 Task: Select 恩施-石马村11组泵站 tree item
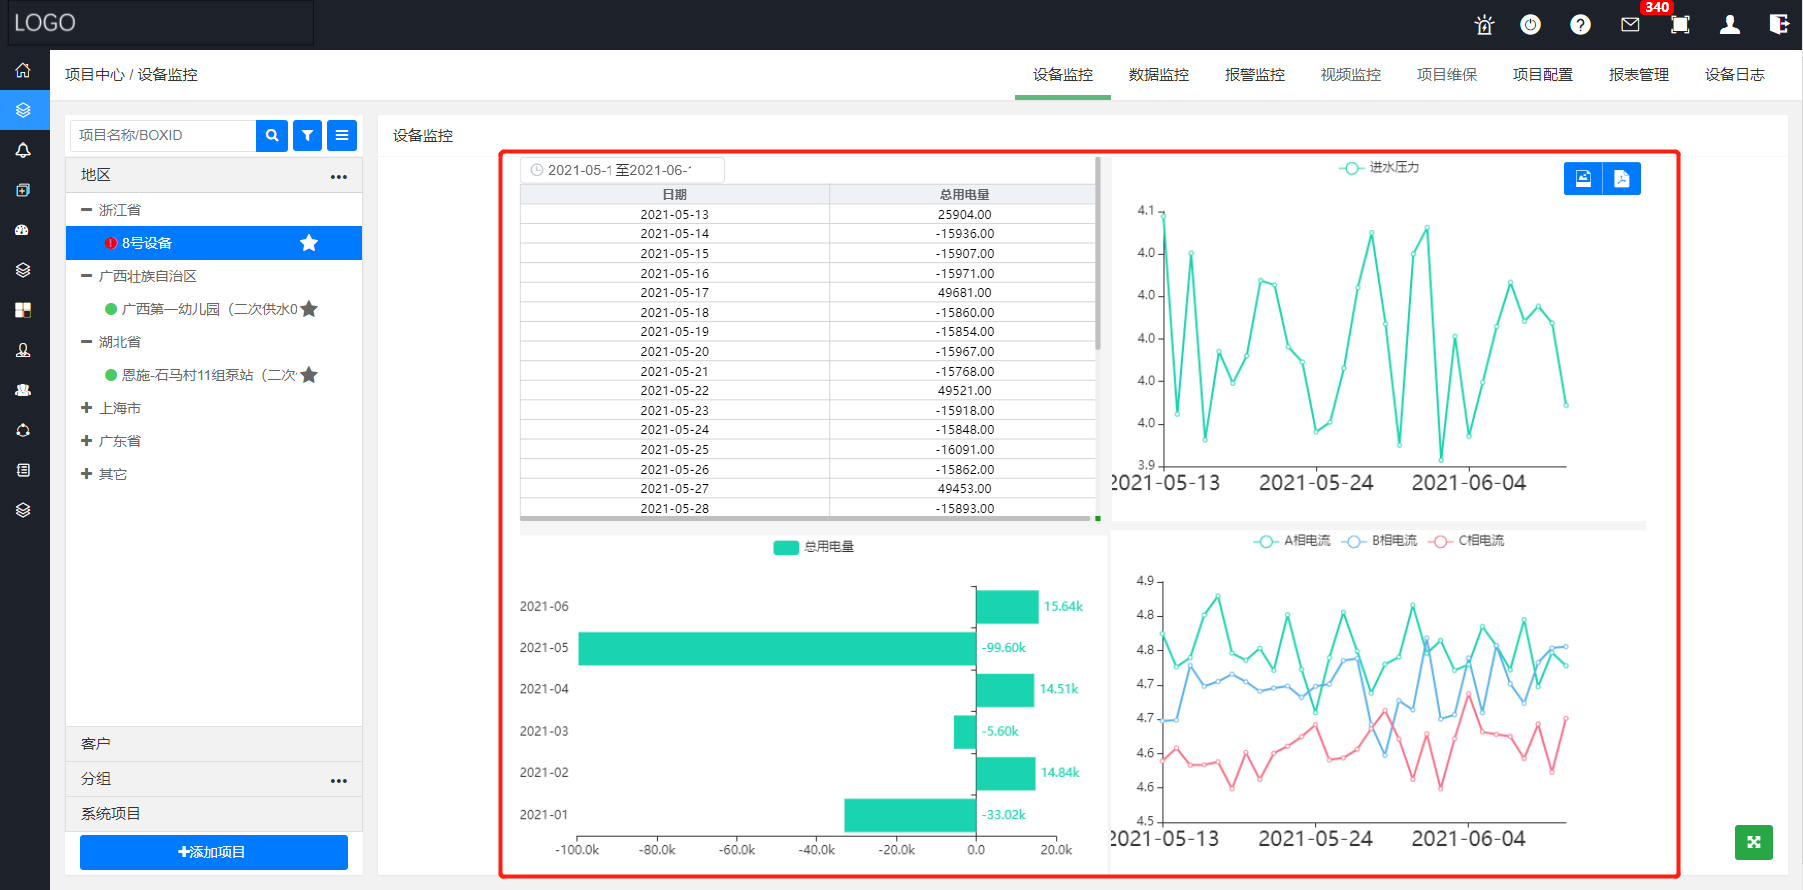click(x=209, y=375)
